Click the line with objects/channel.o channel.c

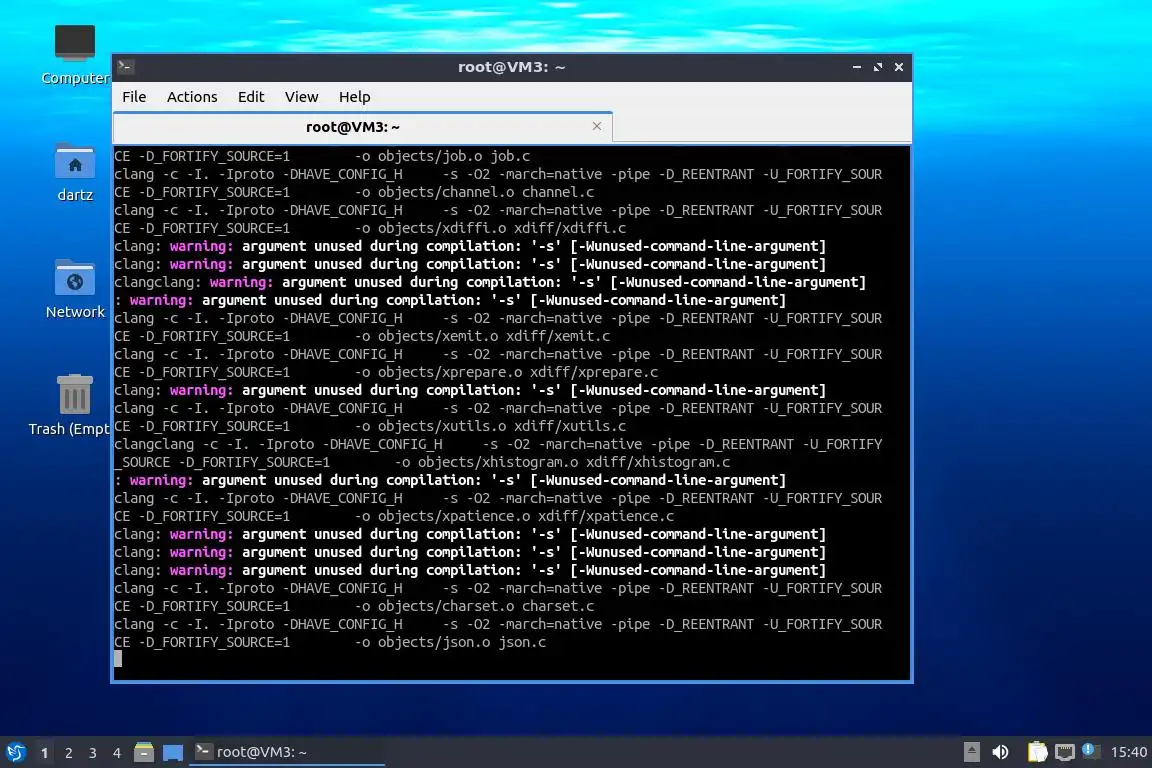(x=354, y=192)
